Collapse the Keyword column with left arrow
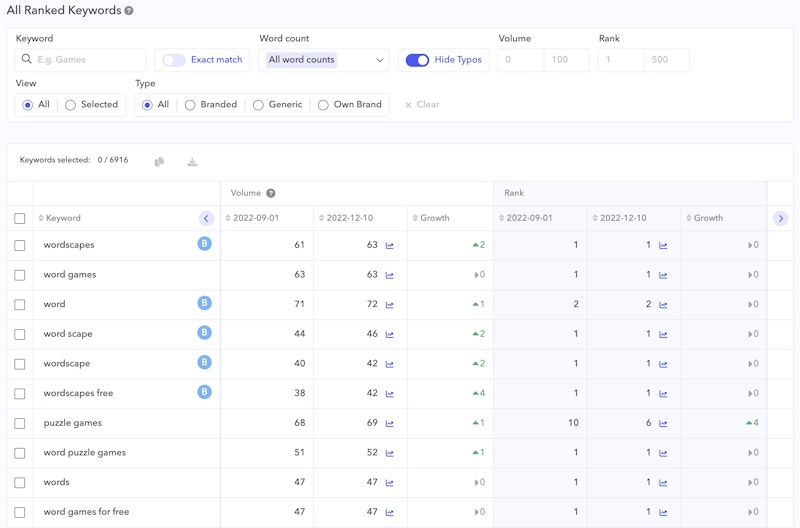This screenshot has height=528, width=800. 206,218
